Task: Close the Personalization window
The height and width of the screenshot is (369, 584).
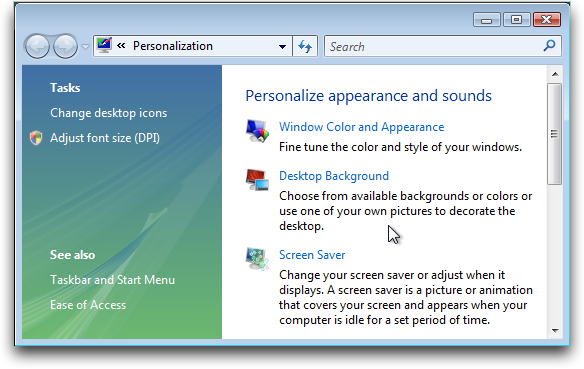Action: [546, 20]
